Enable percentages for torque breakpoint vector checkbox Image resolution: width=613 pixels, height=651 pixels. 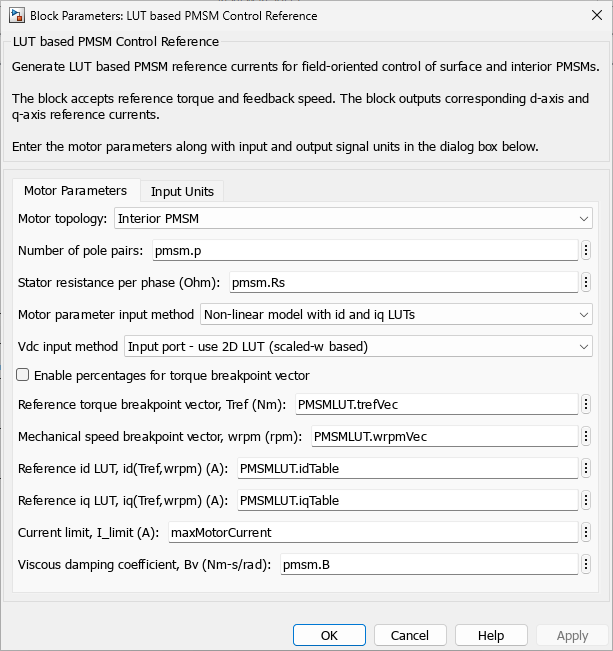tap(23, 376)
